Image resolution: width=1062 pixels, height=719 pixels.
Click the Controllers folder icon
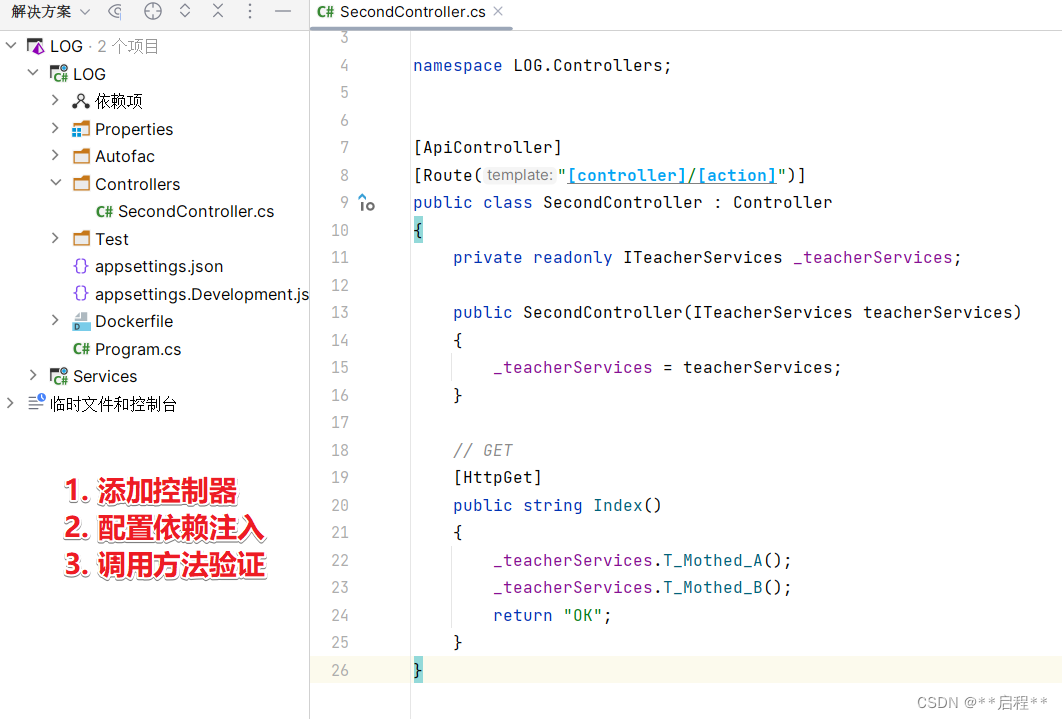(x=81, y=183)
